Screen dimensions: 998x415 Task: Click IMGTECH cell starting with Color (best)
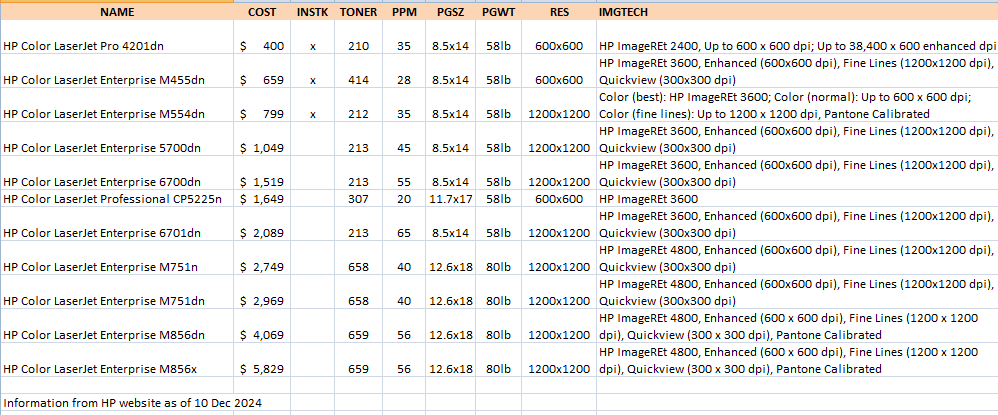[797, 104]
